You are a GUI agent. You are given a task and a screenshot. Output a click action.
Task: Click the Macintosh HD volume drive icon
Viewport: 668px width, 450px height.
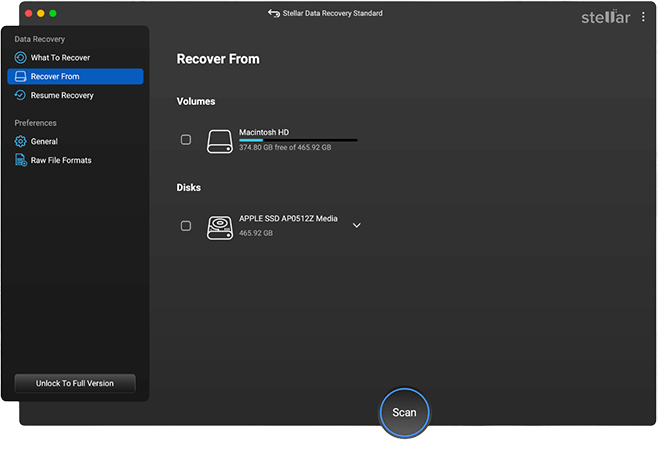219,141
